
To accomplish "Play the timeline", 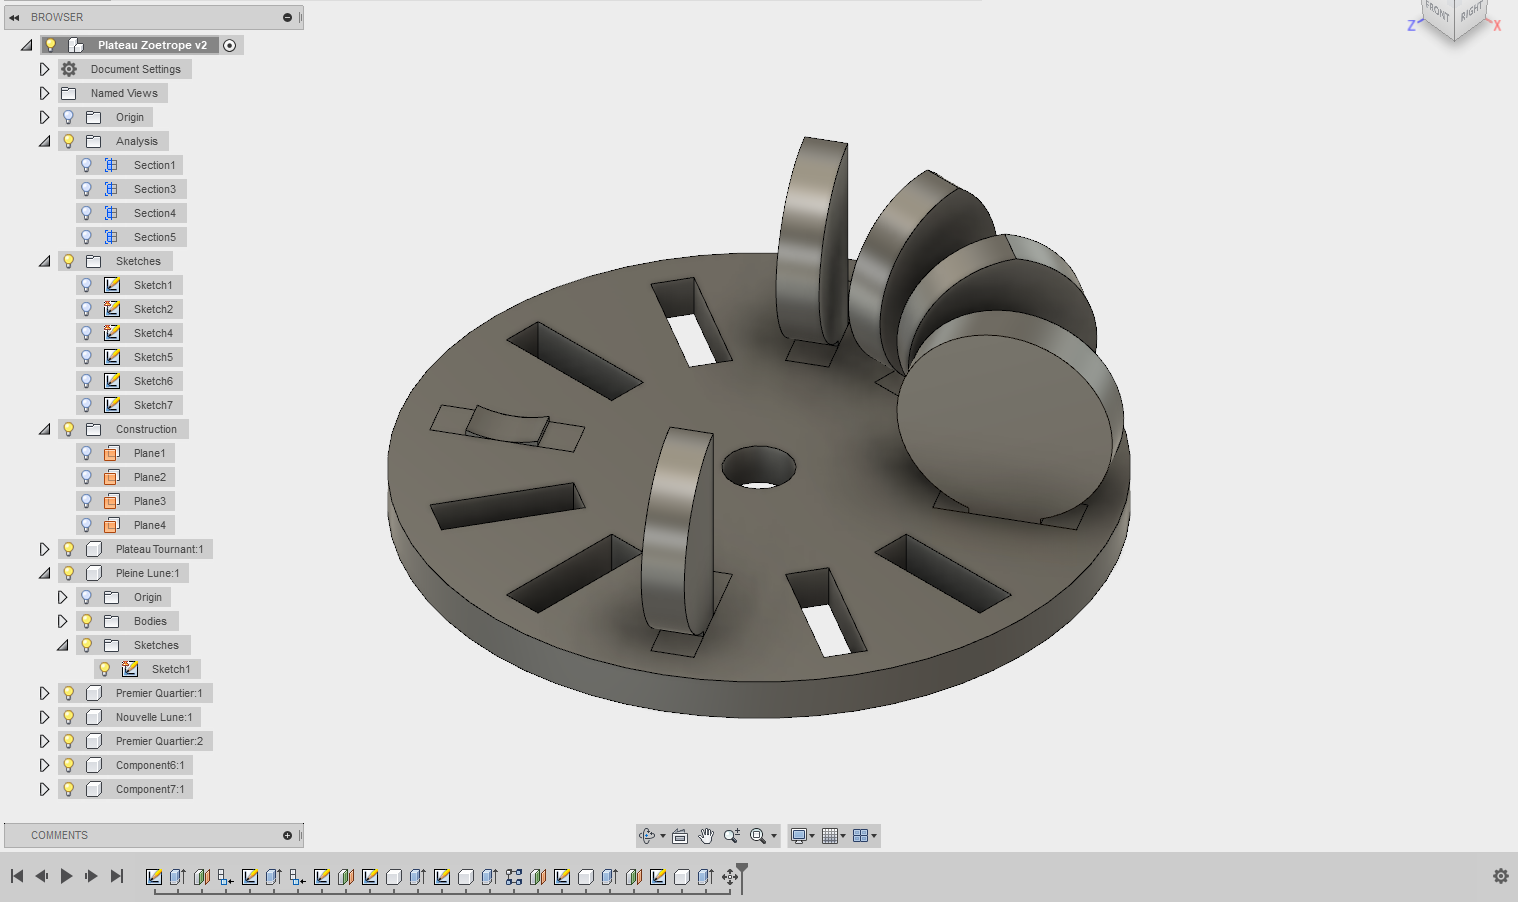I will coord(66,876).
